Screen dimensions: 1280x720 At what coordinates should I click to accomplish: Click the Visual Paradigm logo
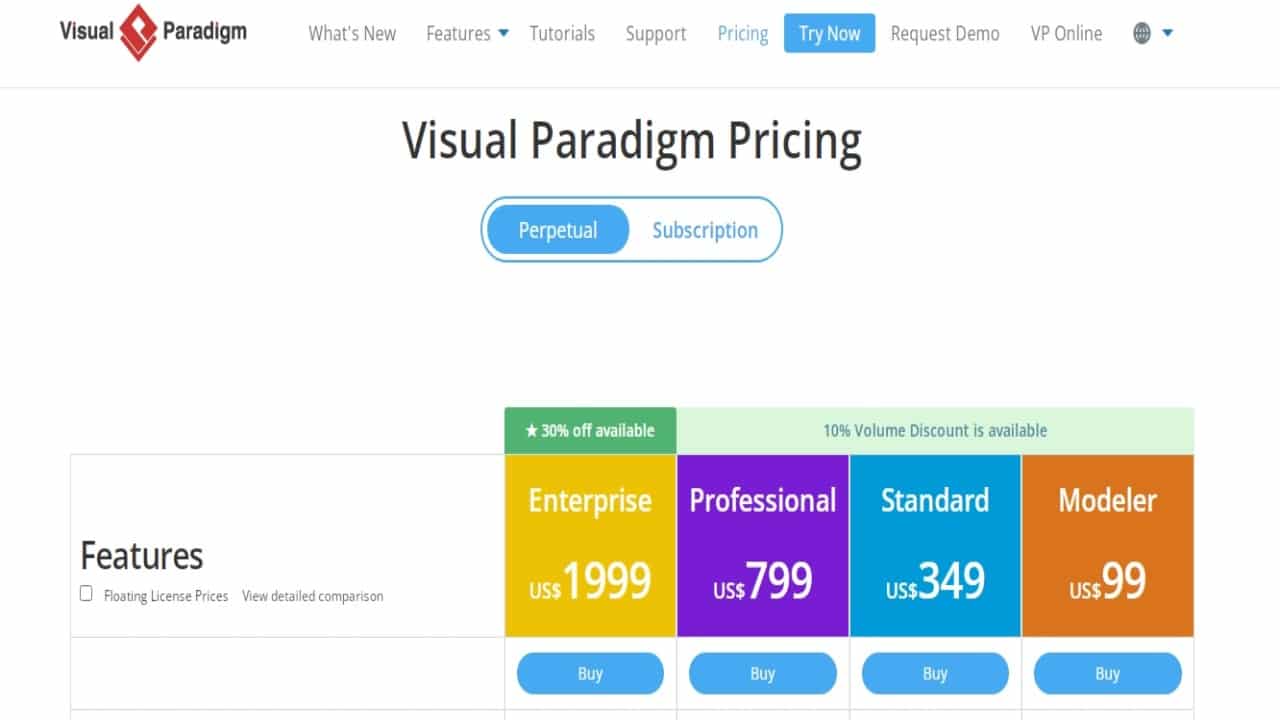click(153, 32)
